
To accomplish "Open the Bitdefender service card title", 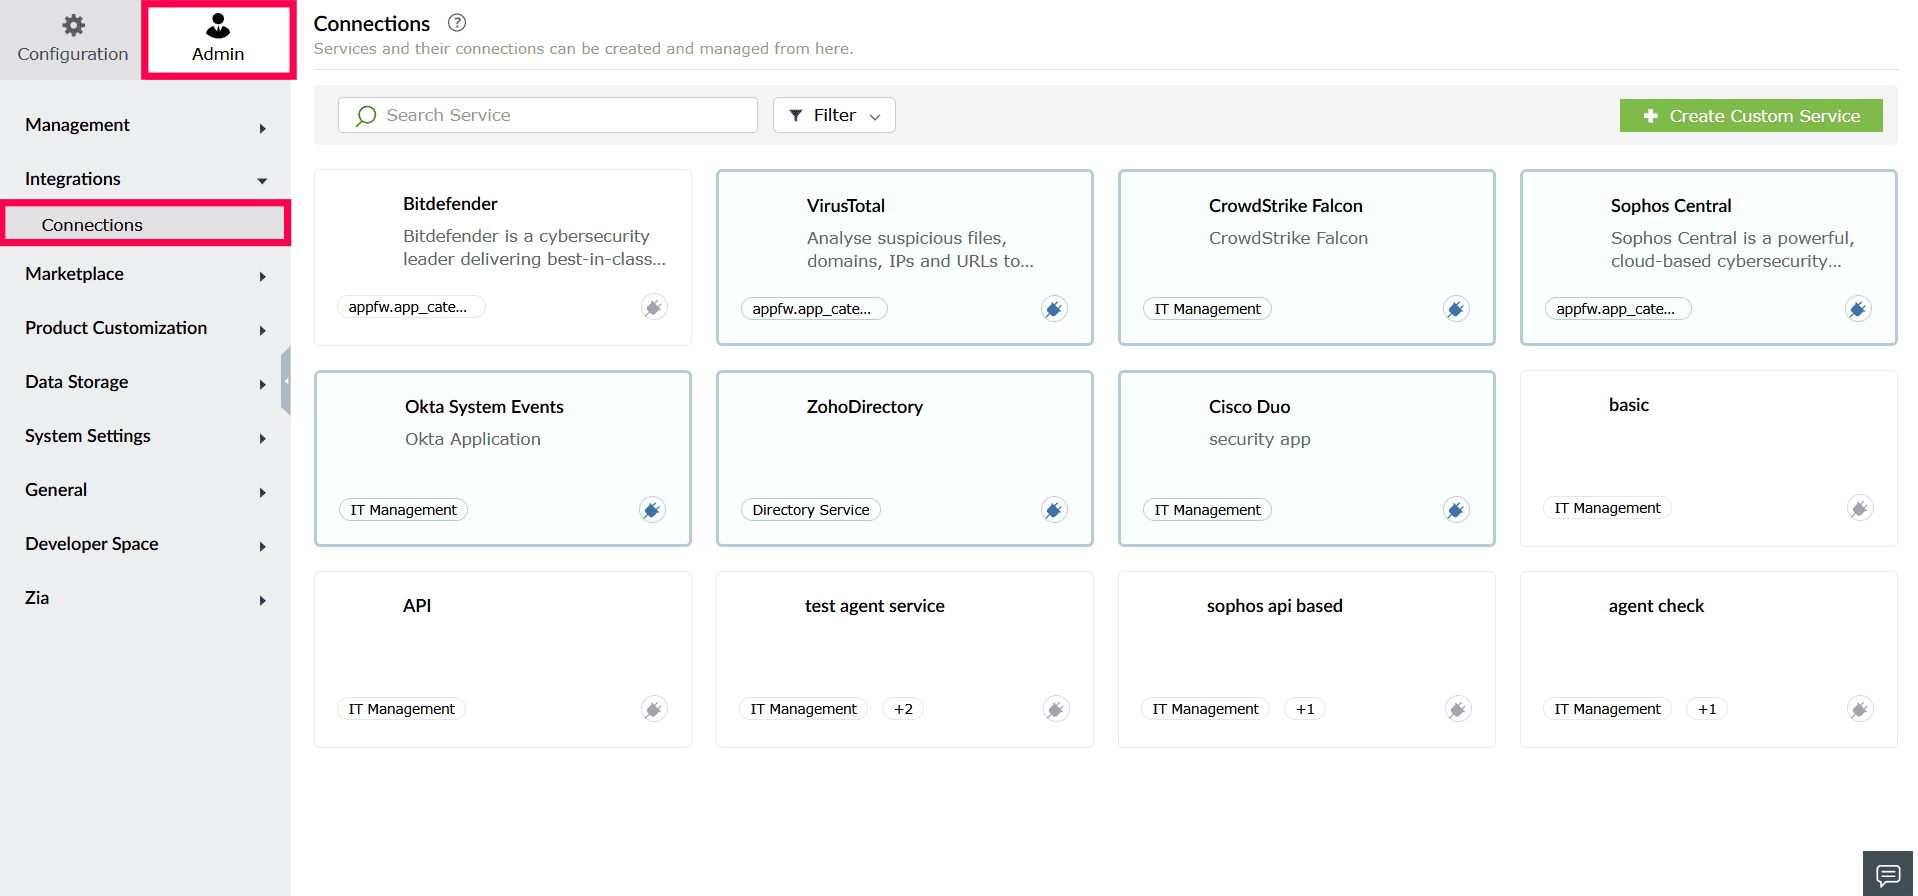I will [x=450, y=204].
